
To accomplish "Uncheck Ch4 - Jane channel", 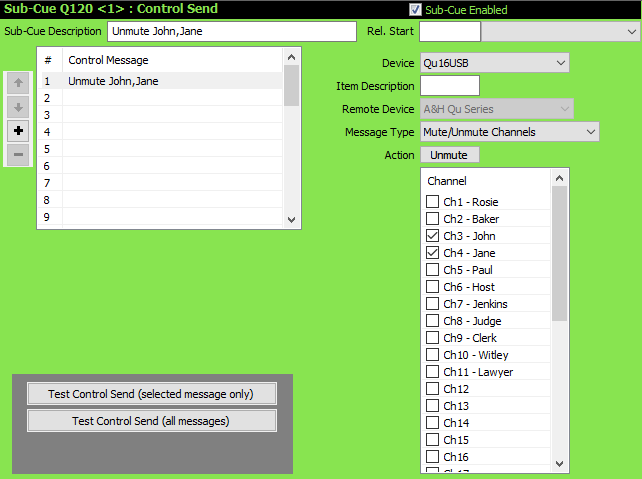I will pos(432,253).
